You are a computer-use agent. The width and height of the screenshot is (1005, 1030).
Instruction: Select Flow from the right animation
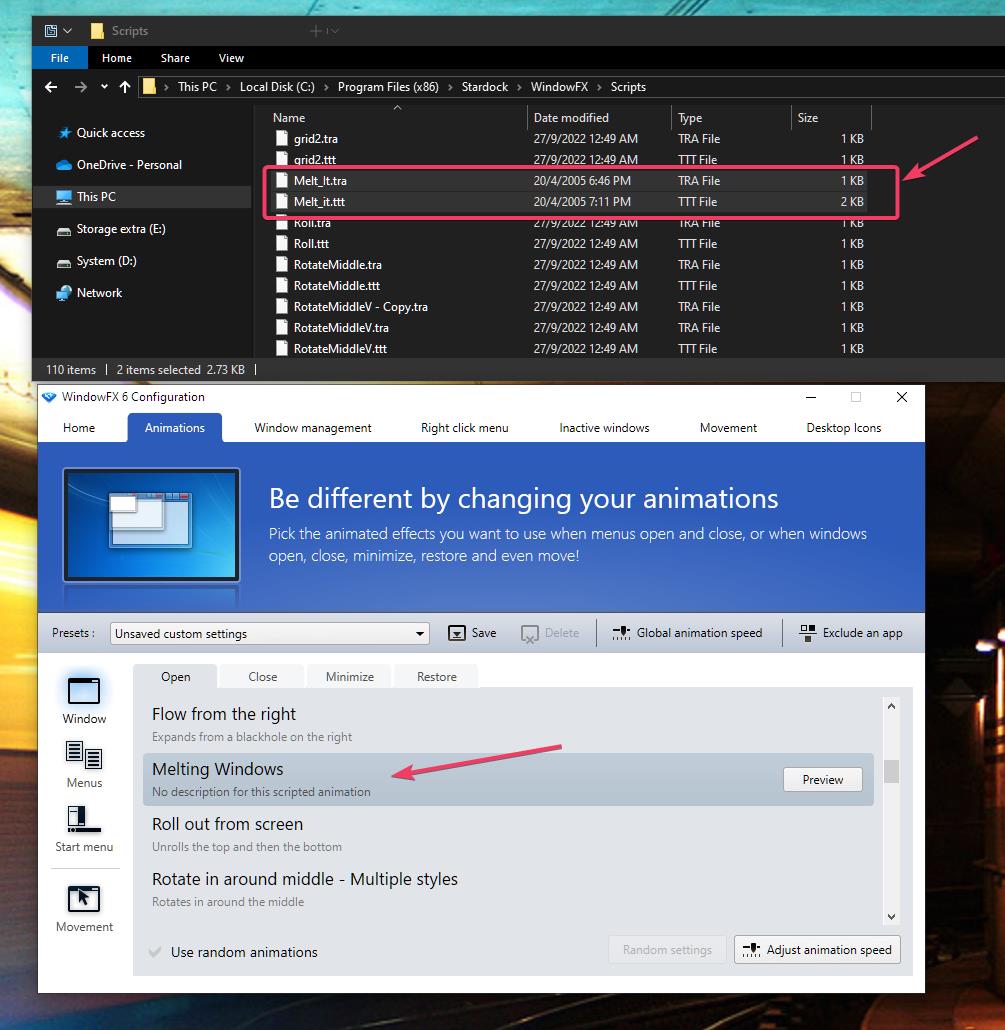click(508, 724)
